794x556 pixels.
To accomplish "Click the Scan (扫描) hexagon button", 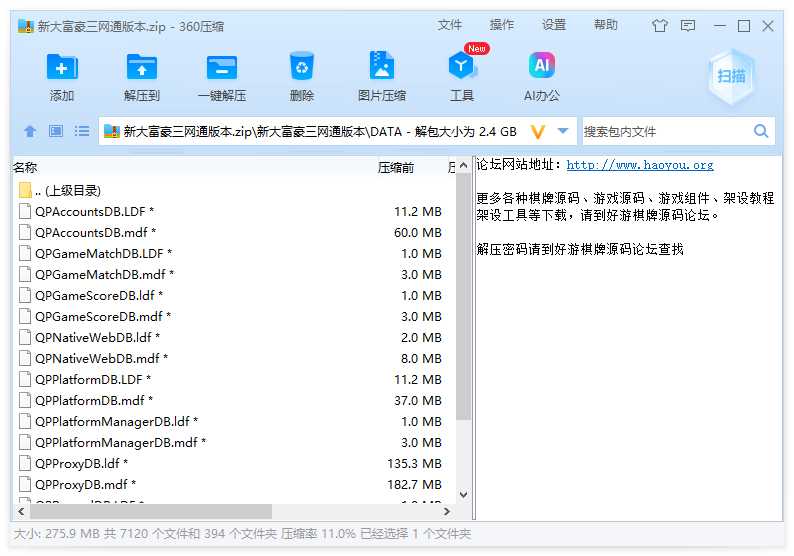I will coord(731,76).
